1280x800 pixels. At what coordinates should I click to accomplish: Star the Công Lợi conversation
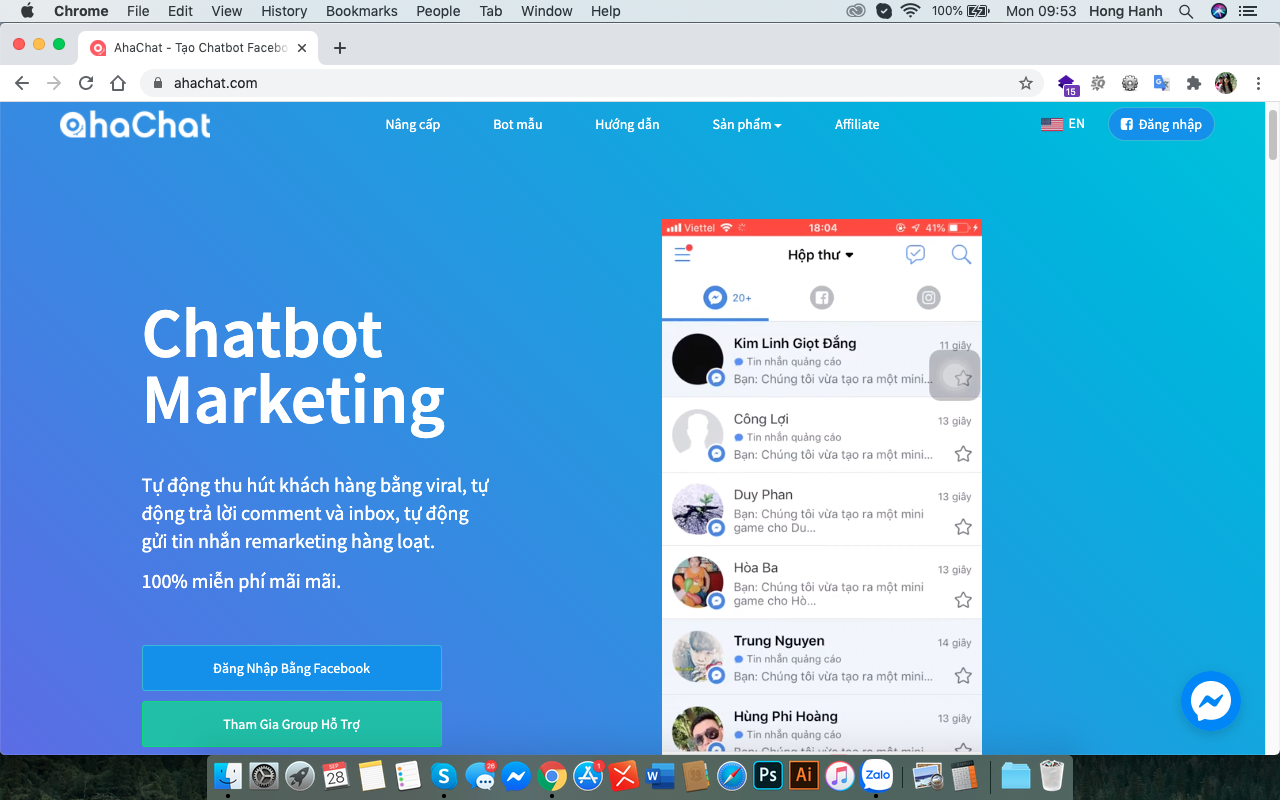pyautogui.click(x=963, y=454)
